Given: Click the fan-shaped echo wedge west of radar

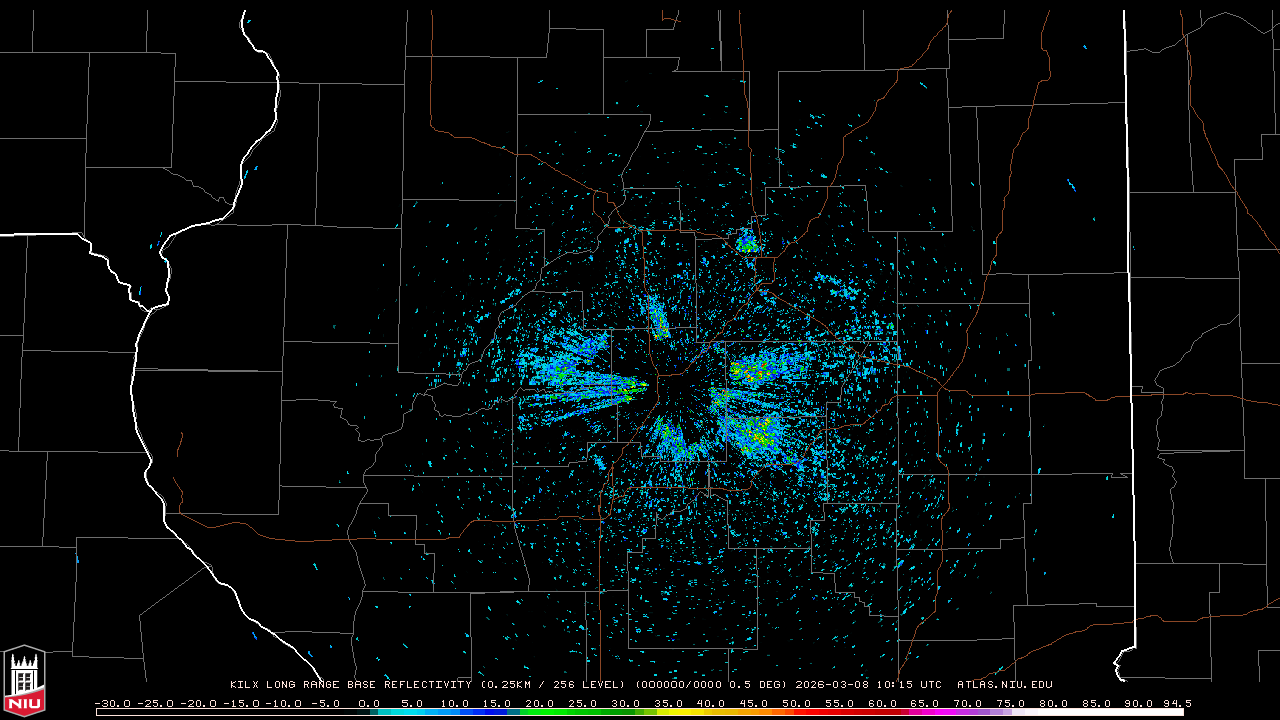Looking at the screenshot, I should pyautogui.click(x=580, y=380).
